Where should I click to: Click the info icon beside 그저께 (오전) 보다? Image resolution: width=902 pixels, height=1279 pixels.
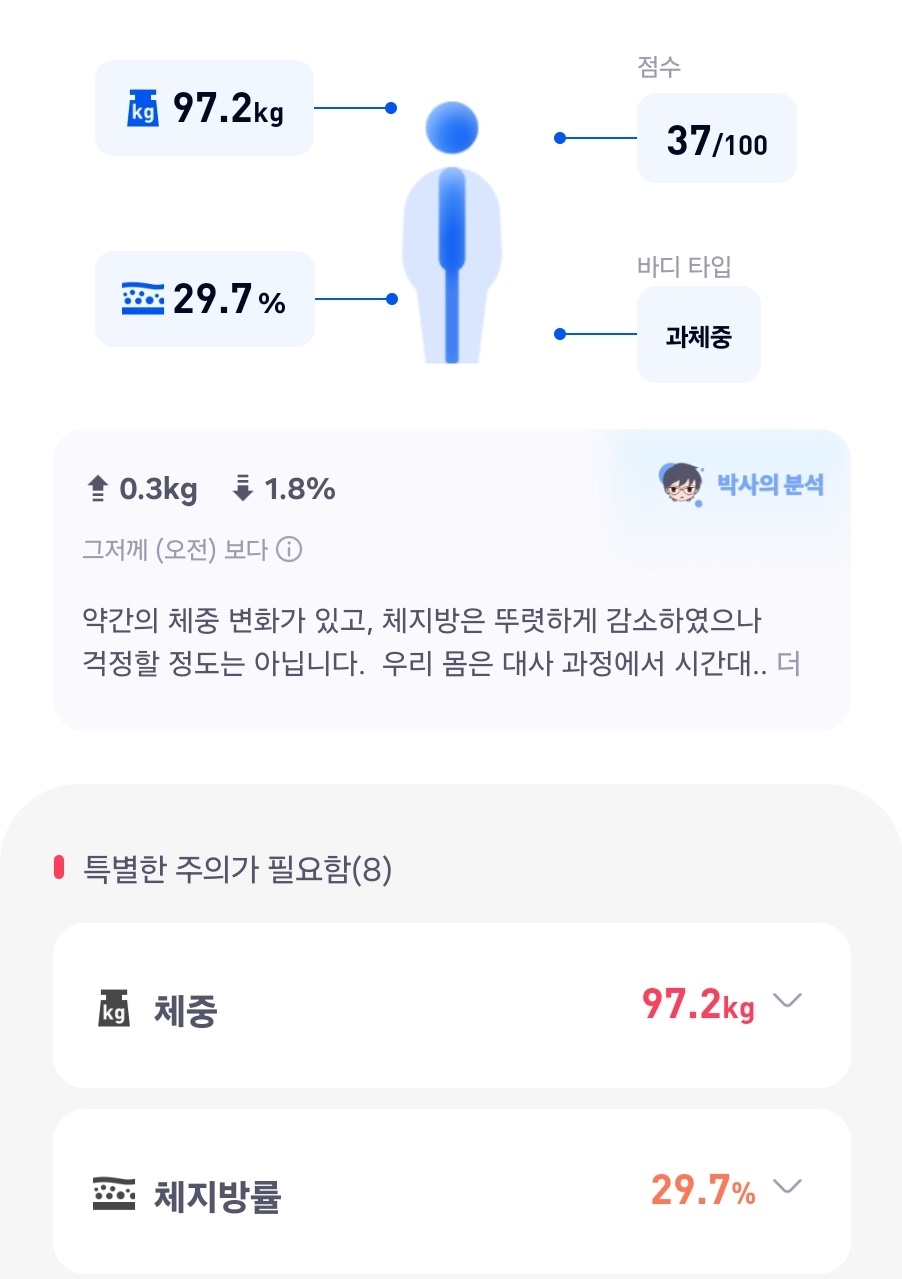pyautogui.click(x=289, y=550)
